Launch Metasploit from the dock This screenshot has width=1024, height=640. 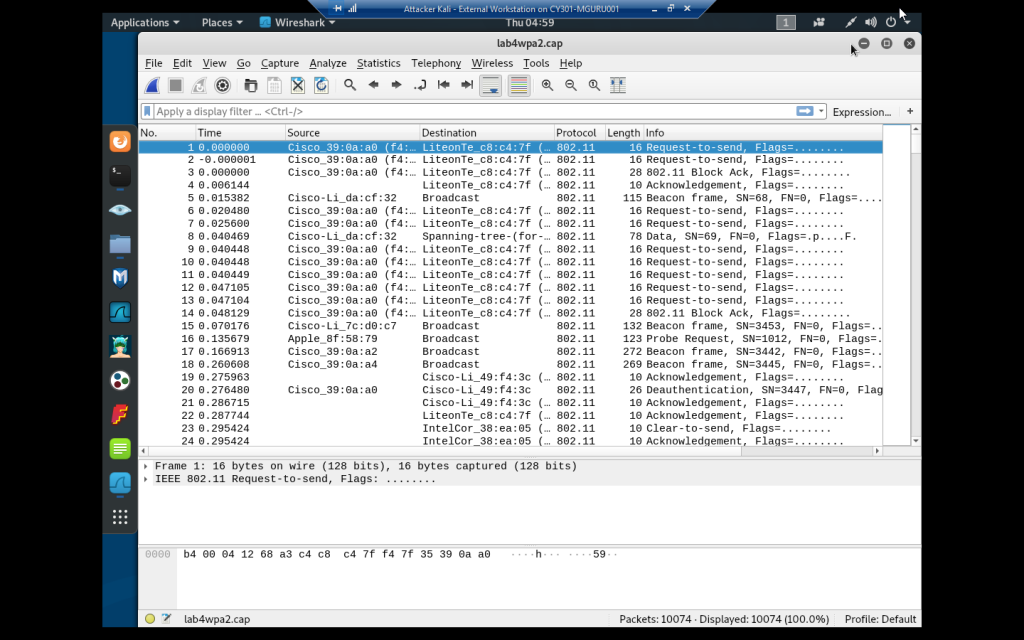click(120, 278)
